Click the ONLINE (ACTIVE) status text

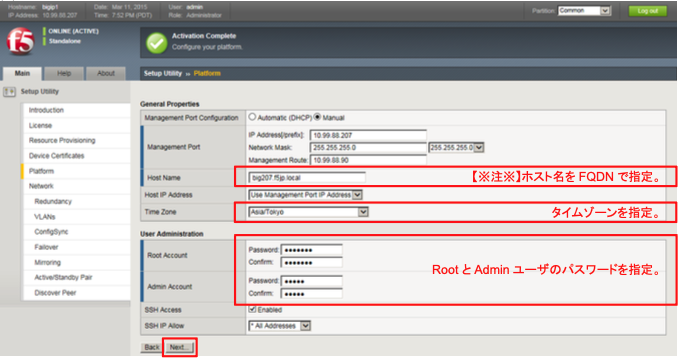pos(73,31)
